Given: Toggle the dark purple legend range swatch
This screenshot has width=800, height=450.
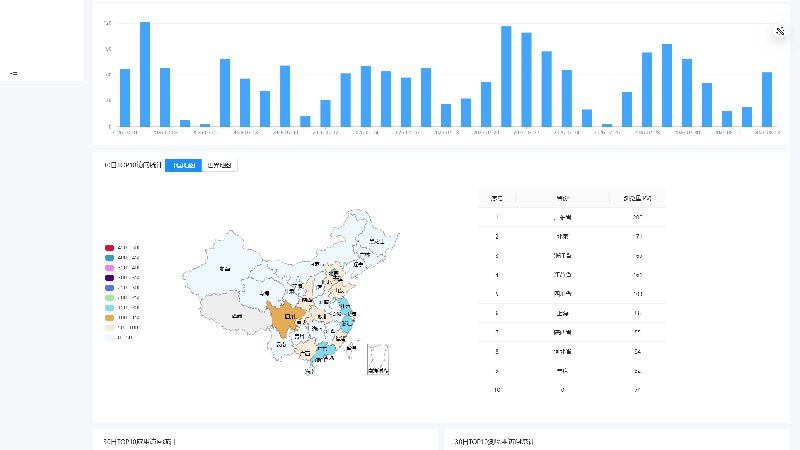Looking at the screenshot, I should [109, 278].
